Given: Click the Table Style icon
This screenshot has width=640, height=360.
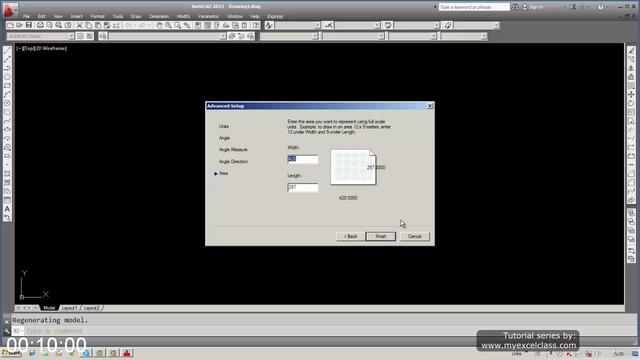Looking at the screenshot, I should pos(388,25).
